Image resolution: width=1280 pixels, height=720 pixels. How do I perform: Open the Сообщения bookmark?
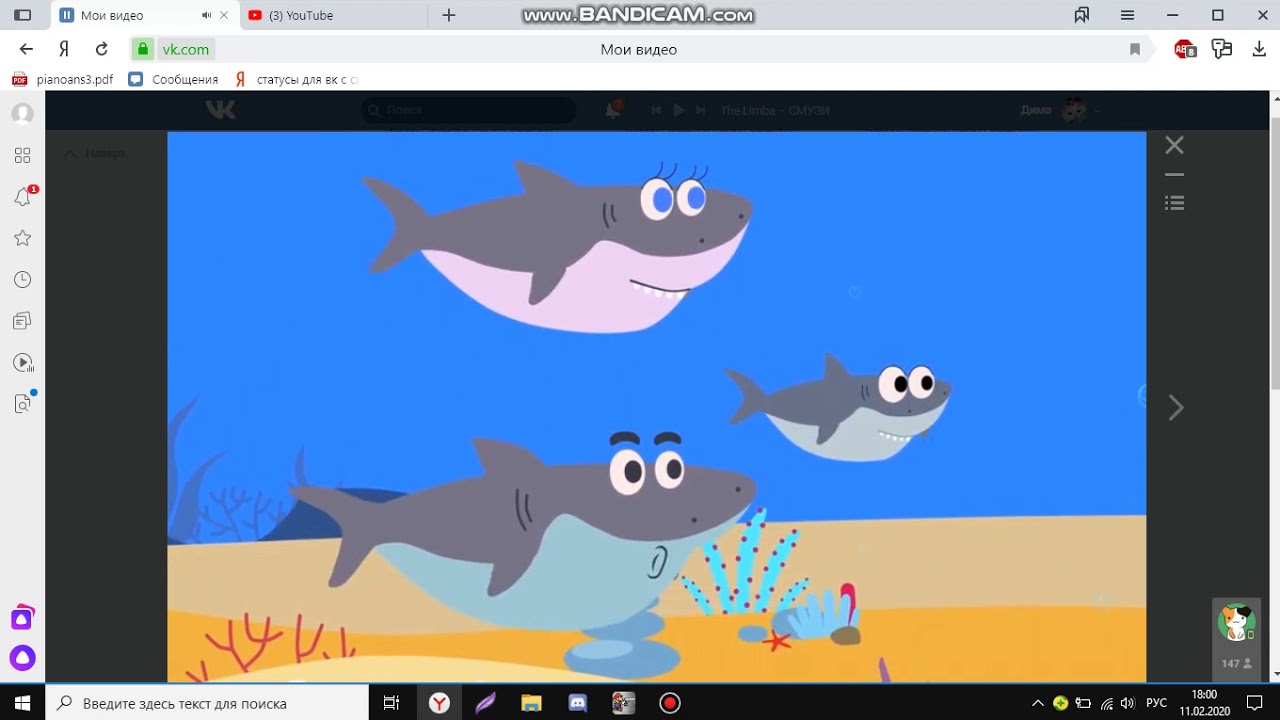[173, 79]
